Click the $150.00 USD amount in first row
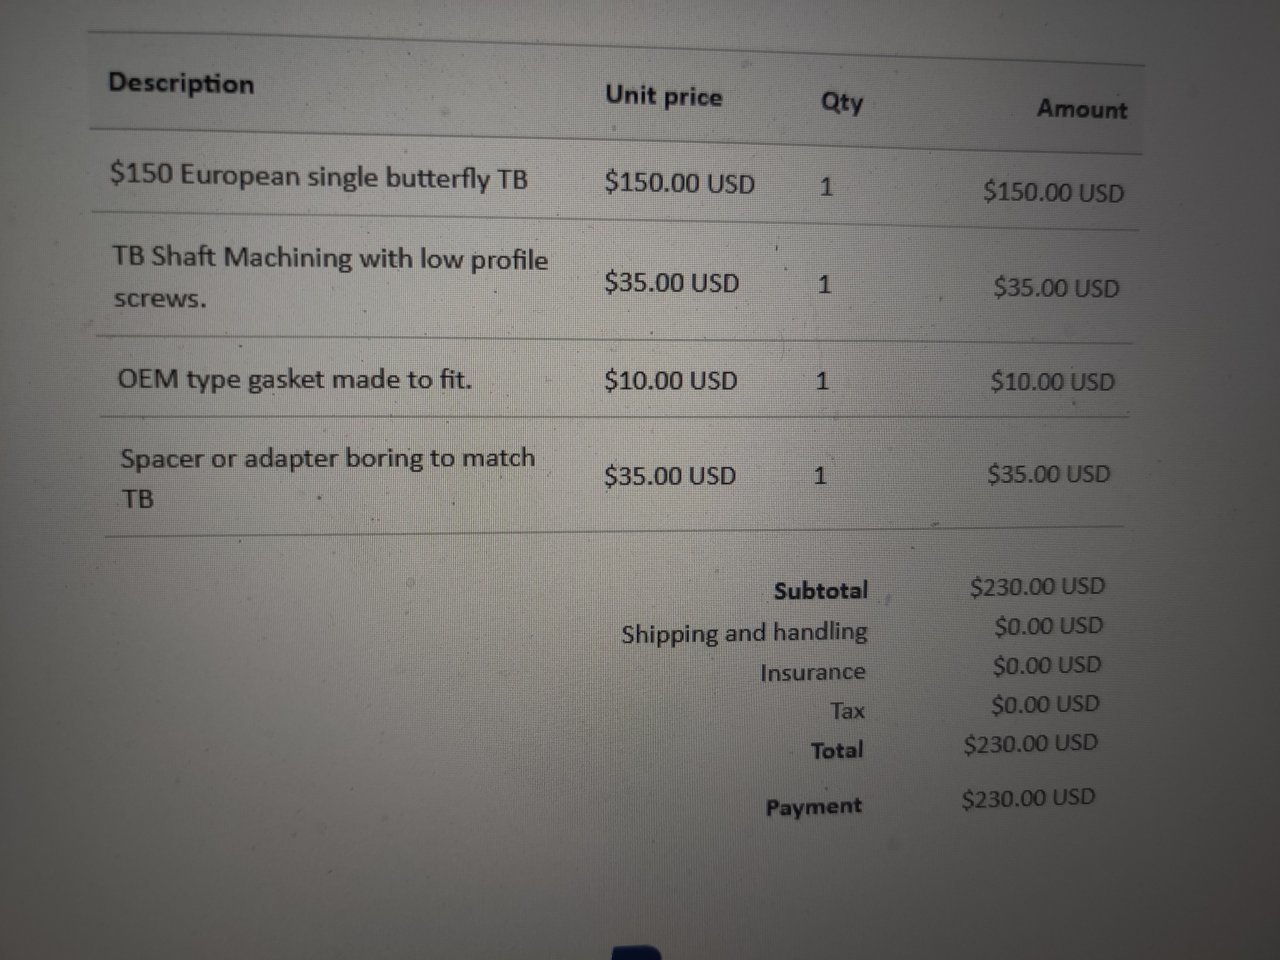The height and width of the screenshot is (960, 1280). click(1053, 191)
